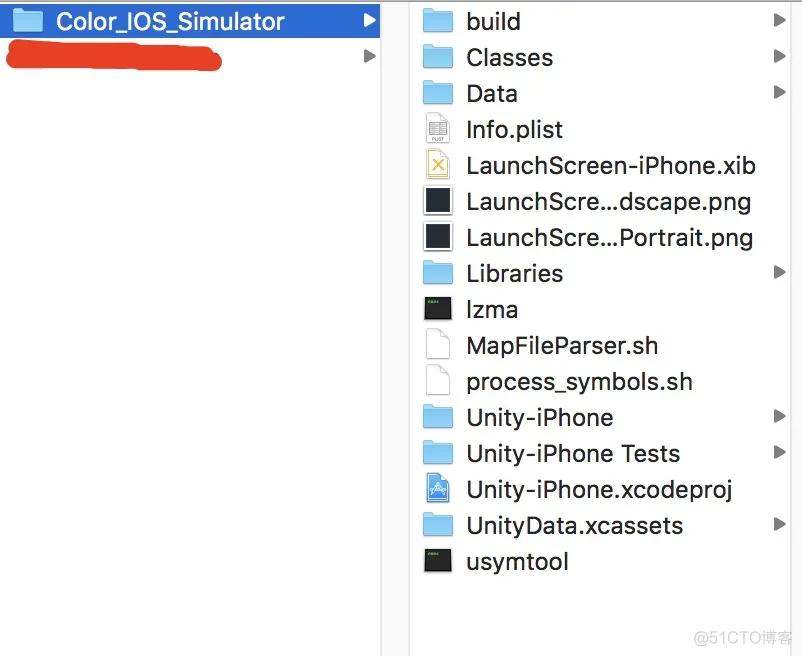Expand the Data folder arrow

[x=779, y=92]
